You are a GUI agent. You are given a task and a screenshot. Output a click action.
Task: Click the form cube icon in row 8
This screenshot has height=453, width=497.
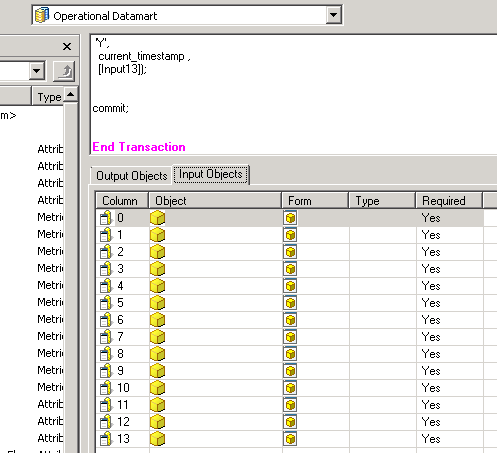pyautogui.click(x=290, y=354)
